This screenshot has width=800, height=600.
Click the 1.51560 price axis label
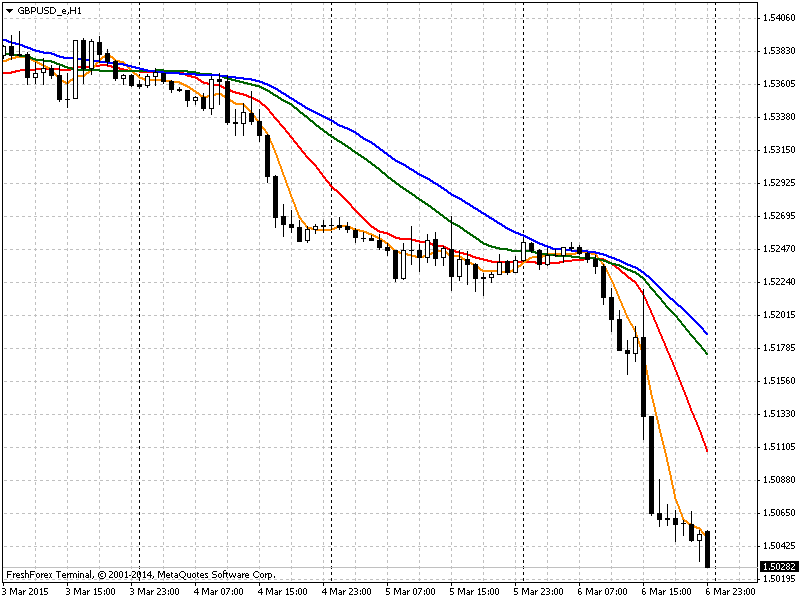point(779,381)
